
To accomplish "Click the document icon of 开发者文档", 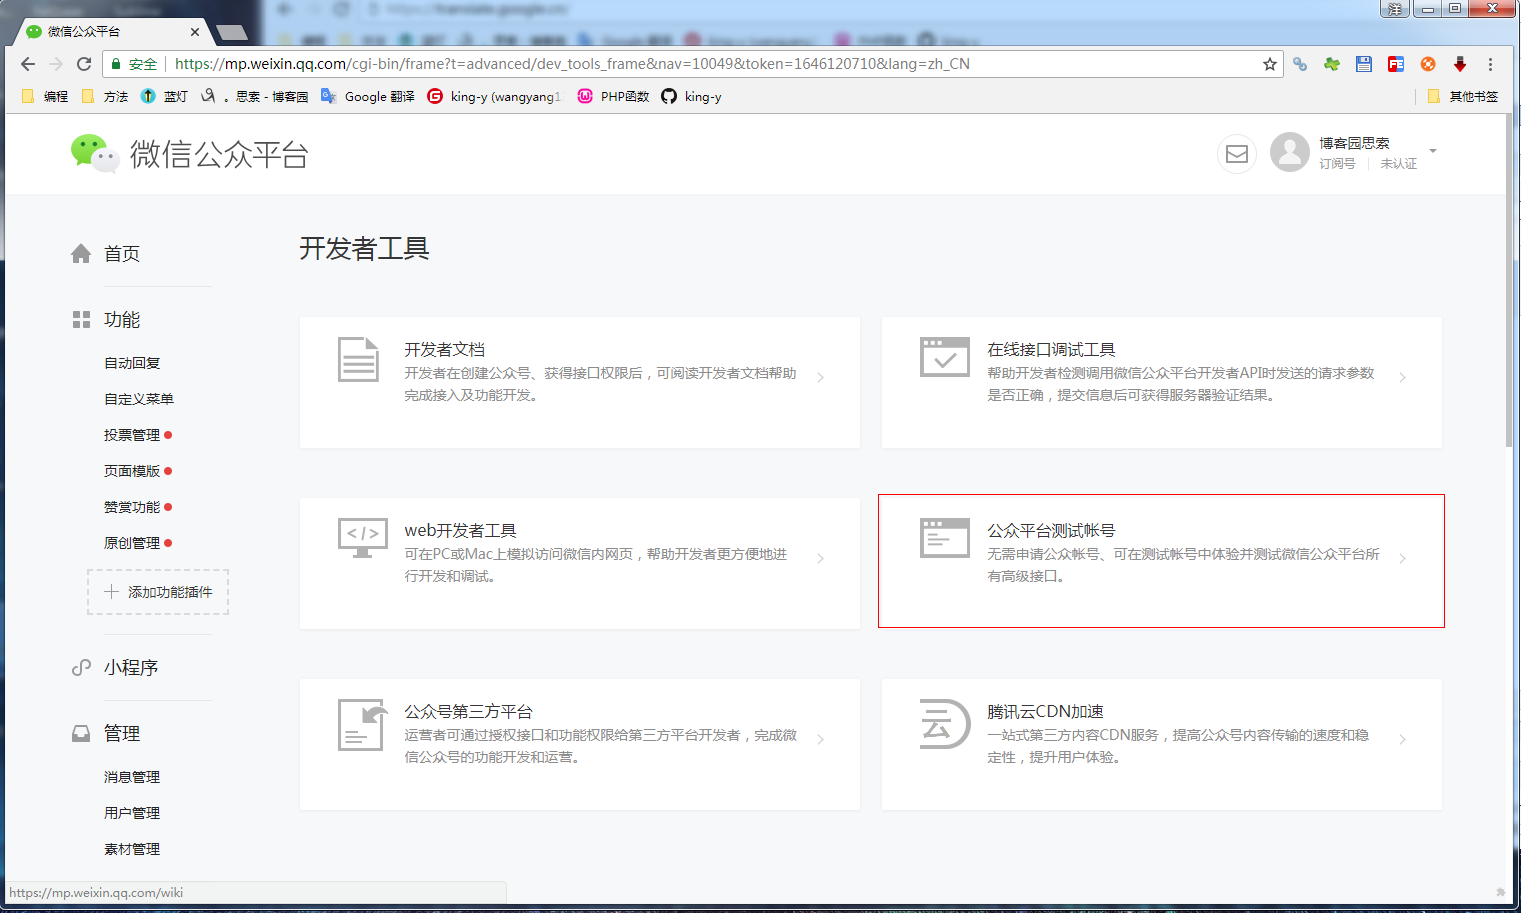I will point(358,360).
